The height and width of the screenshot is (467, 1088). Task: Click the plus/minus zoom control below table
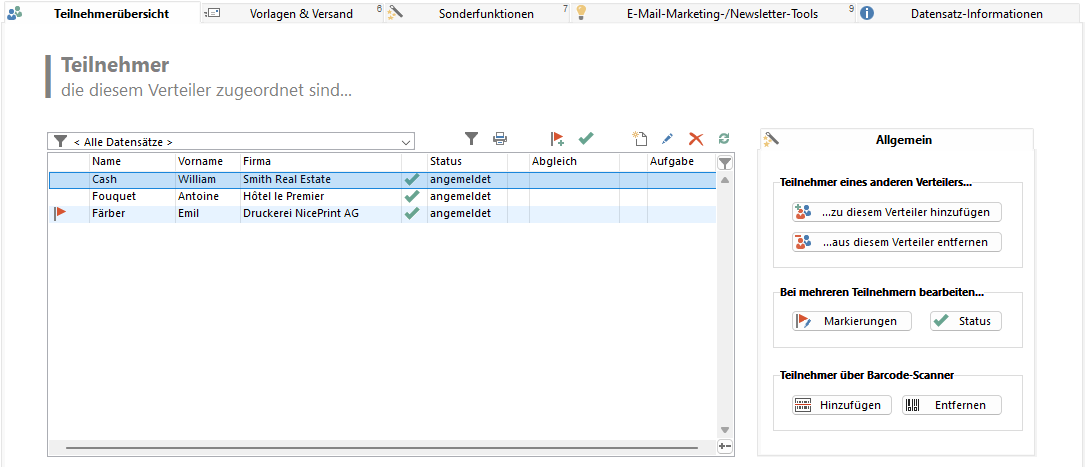(725, 446)
